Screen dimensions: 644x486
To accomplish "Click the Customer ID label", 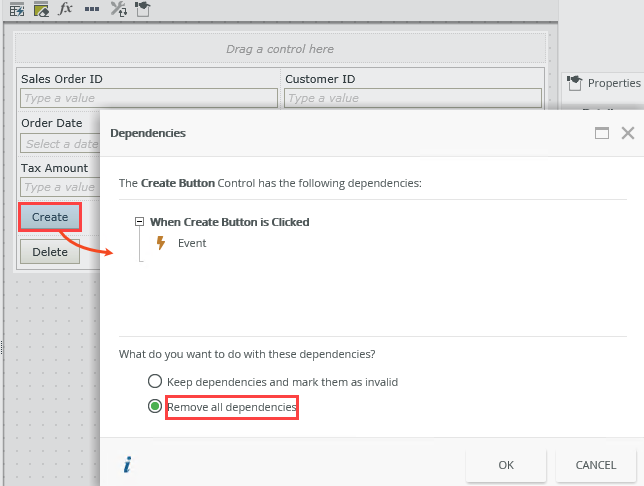I will (320, 79).
